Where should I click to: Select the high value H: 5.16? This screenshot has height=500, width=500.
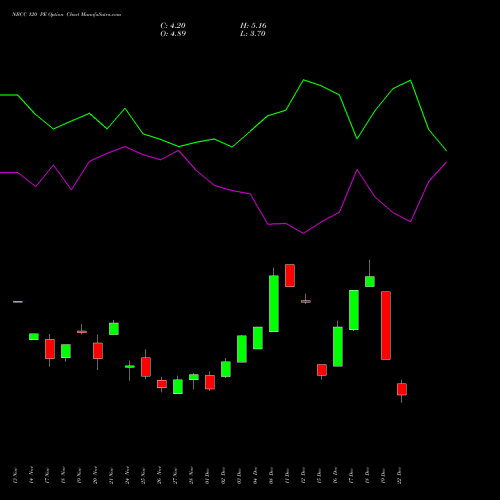[x=253, y=26]
